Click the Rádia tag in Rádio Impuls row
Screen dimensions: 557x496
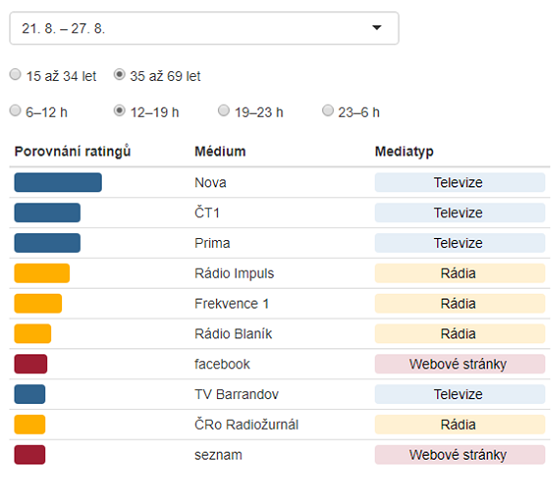click(460, 273)
